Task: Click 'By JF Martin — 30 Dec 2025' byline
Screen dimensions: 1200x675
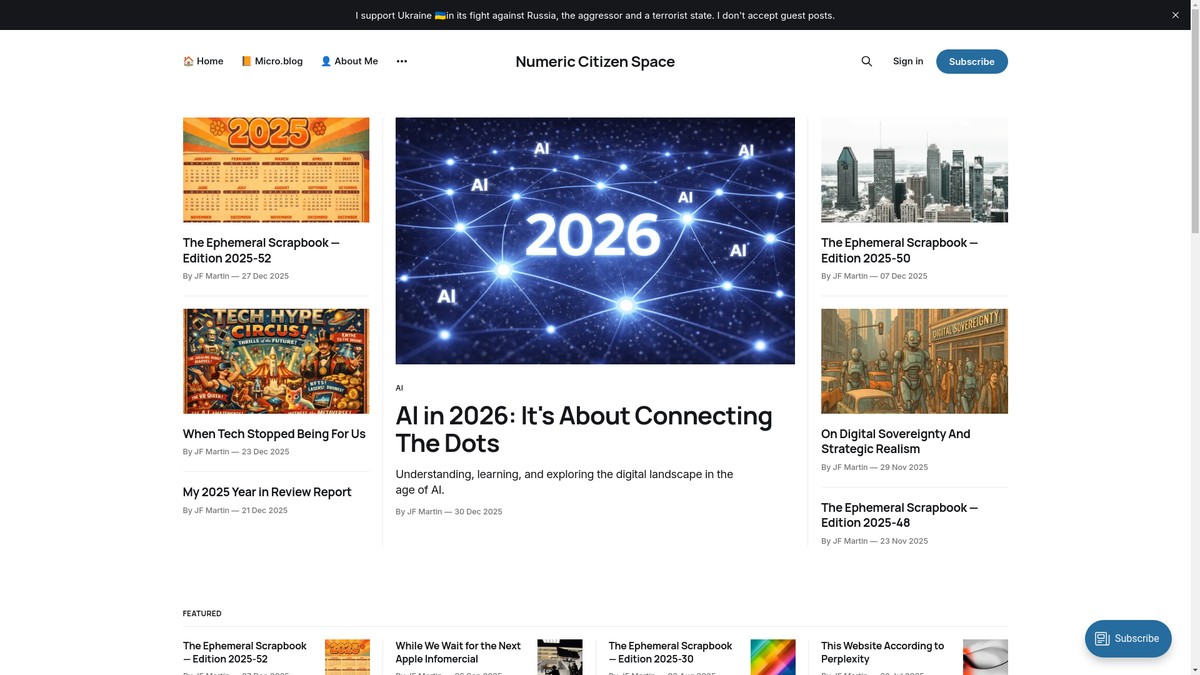Action: 449,512
